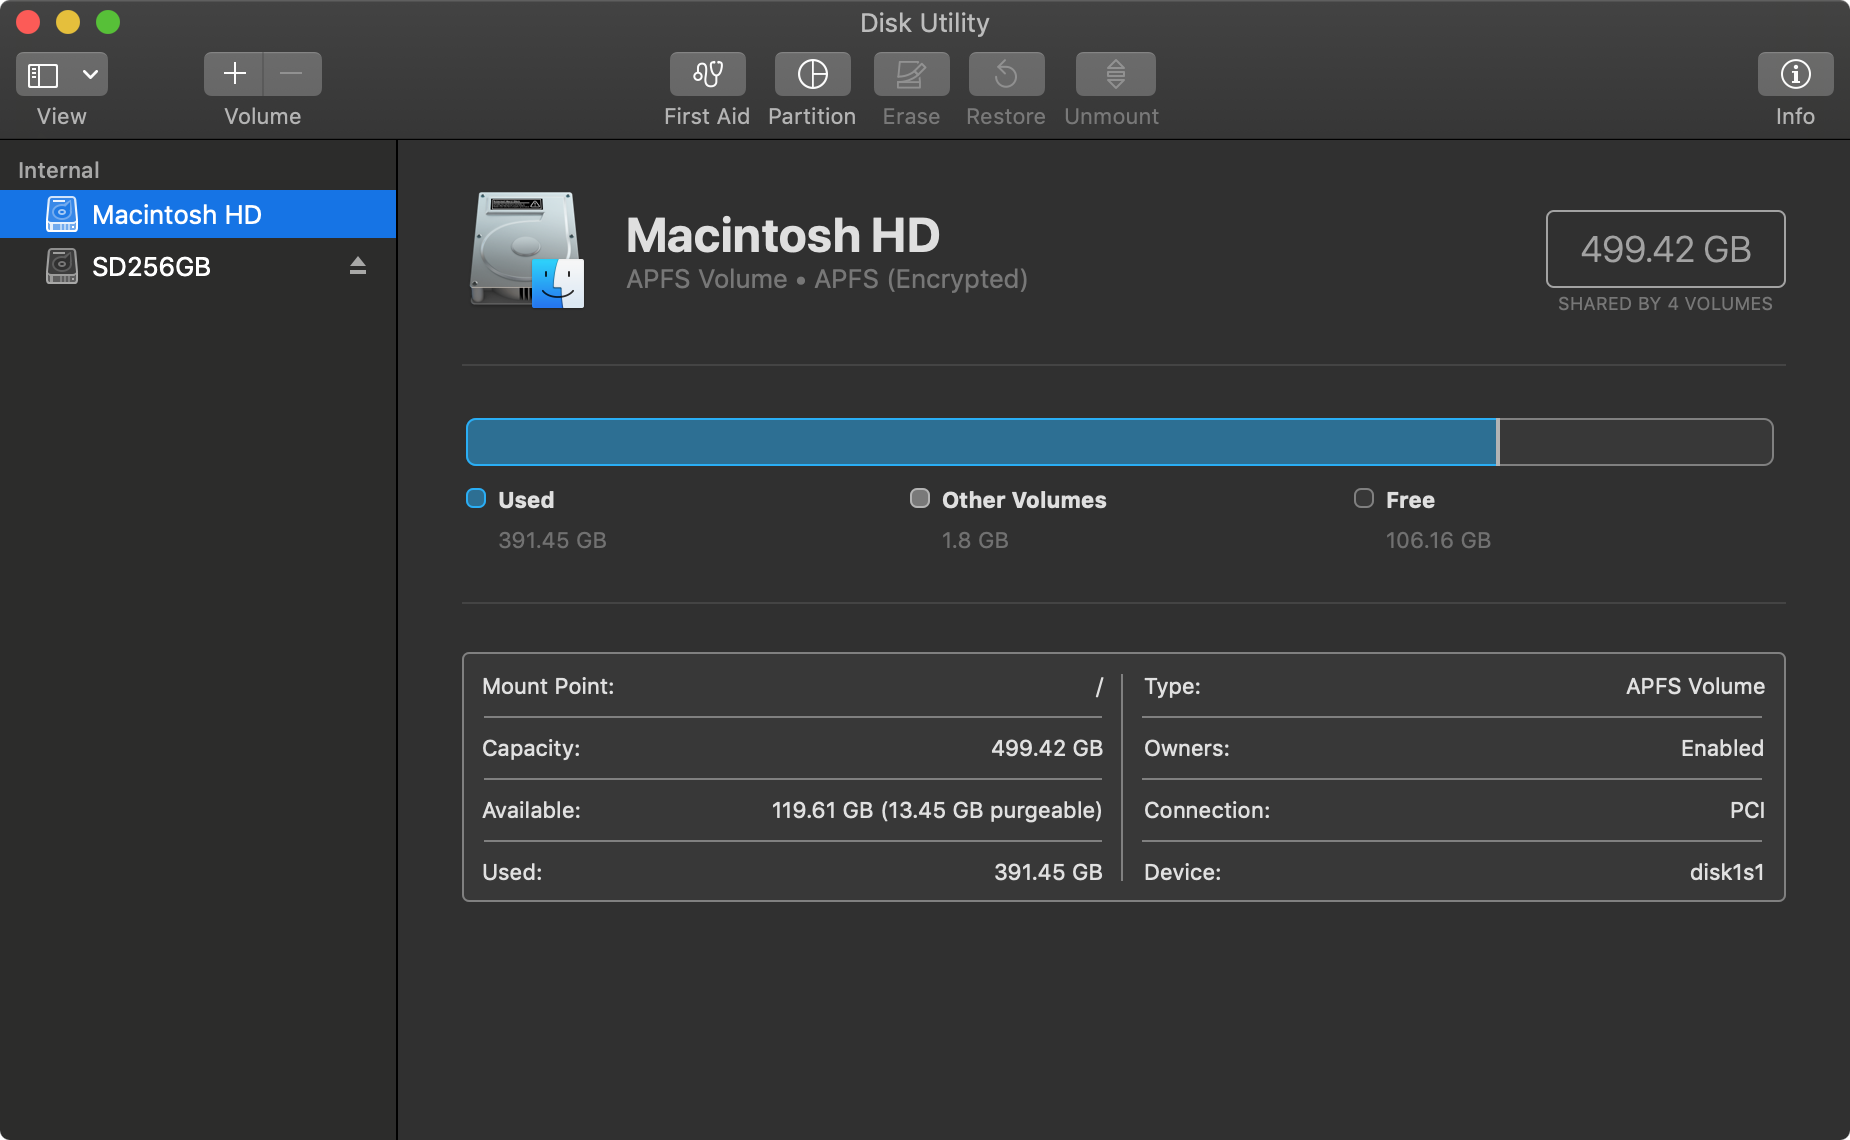Click the Device disk1s1 value
Image resolution: width=1850 pixels, height=1140 pixels.
click(x=1727, y=872)
